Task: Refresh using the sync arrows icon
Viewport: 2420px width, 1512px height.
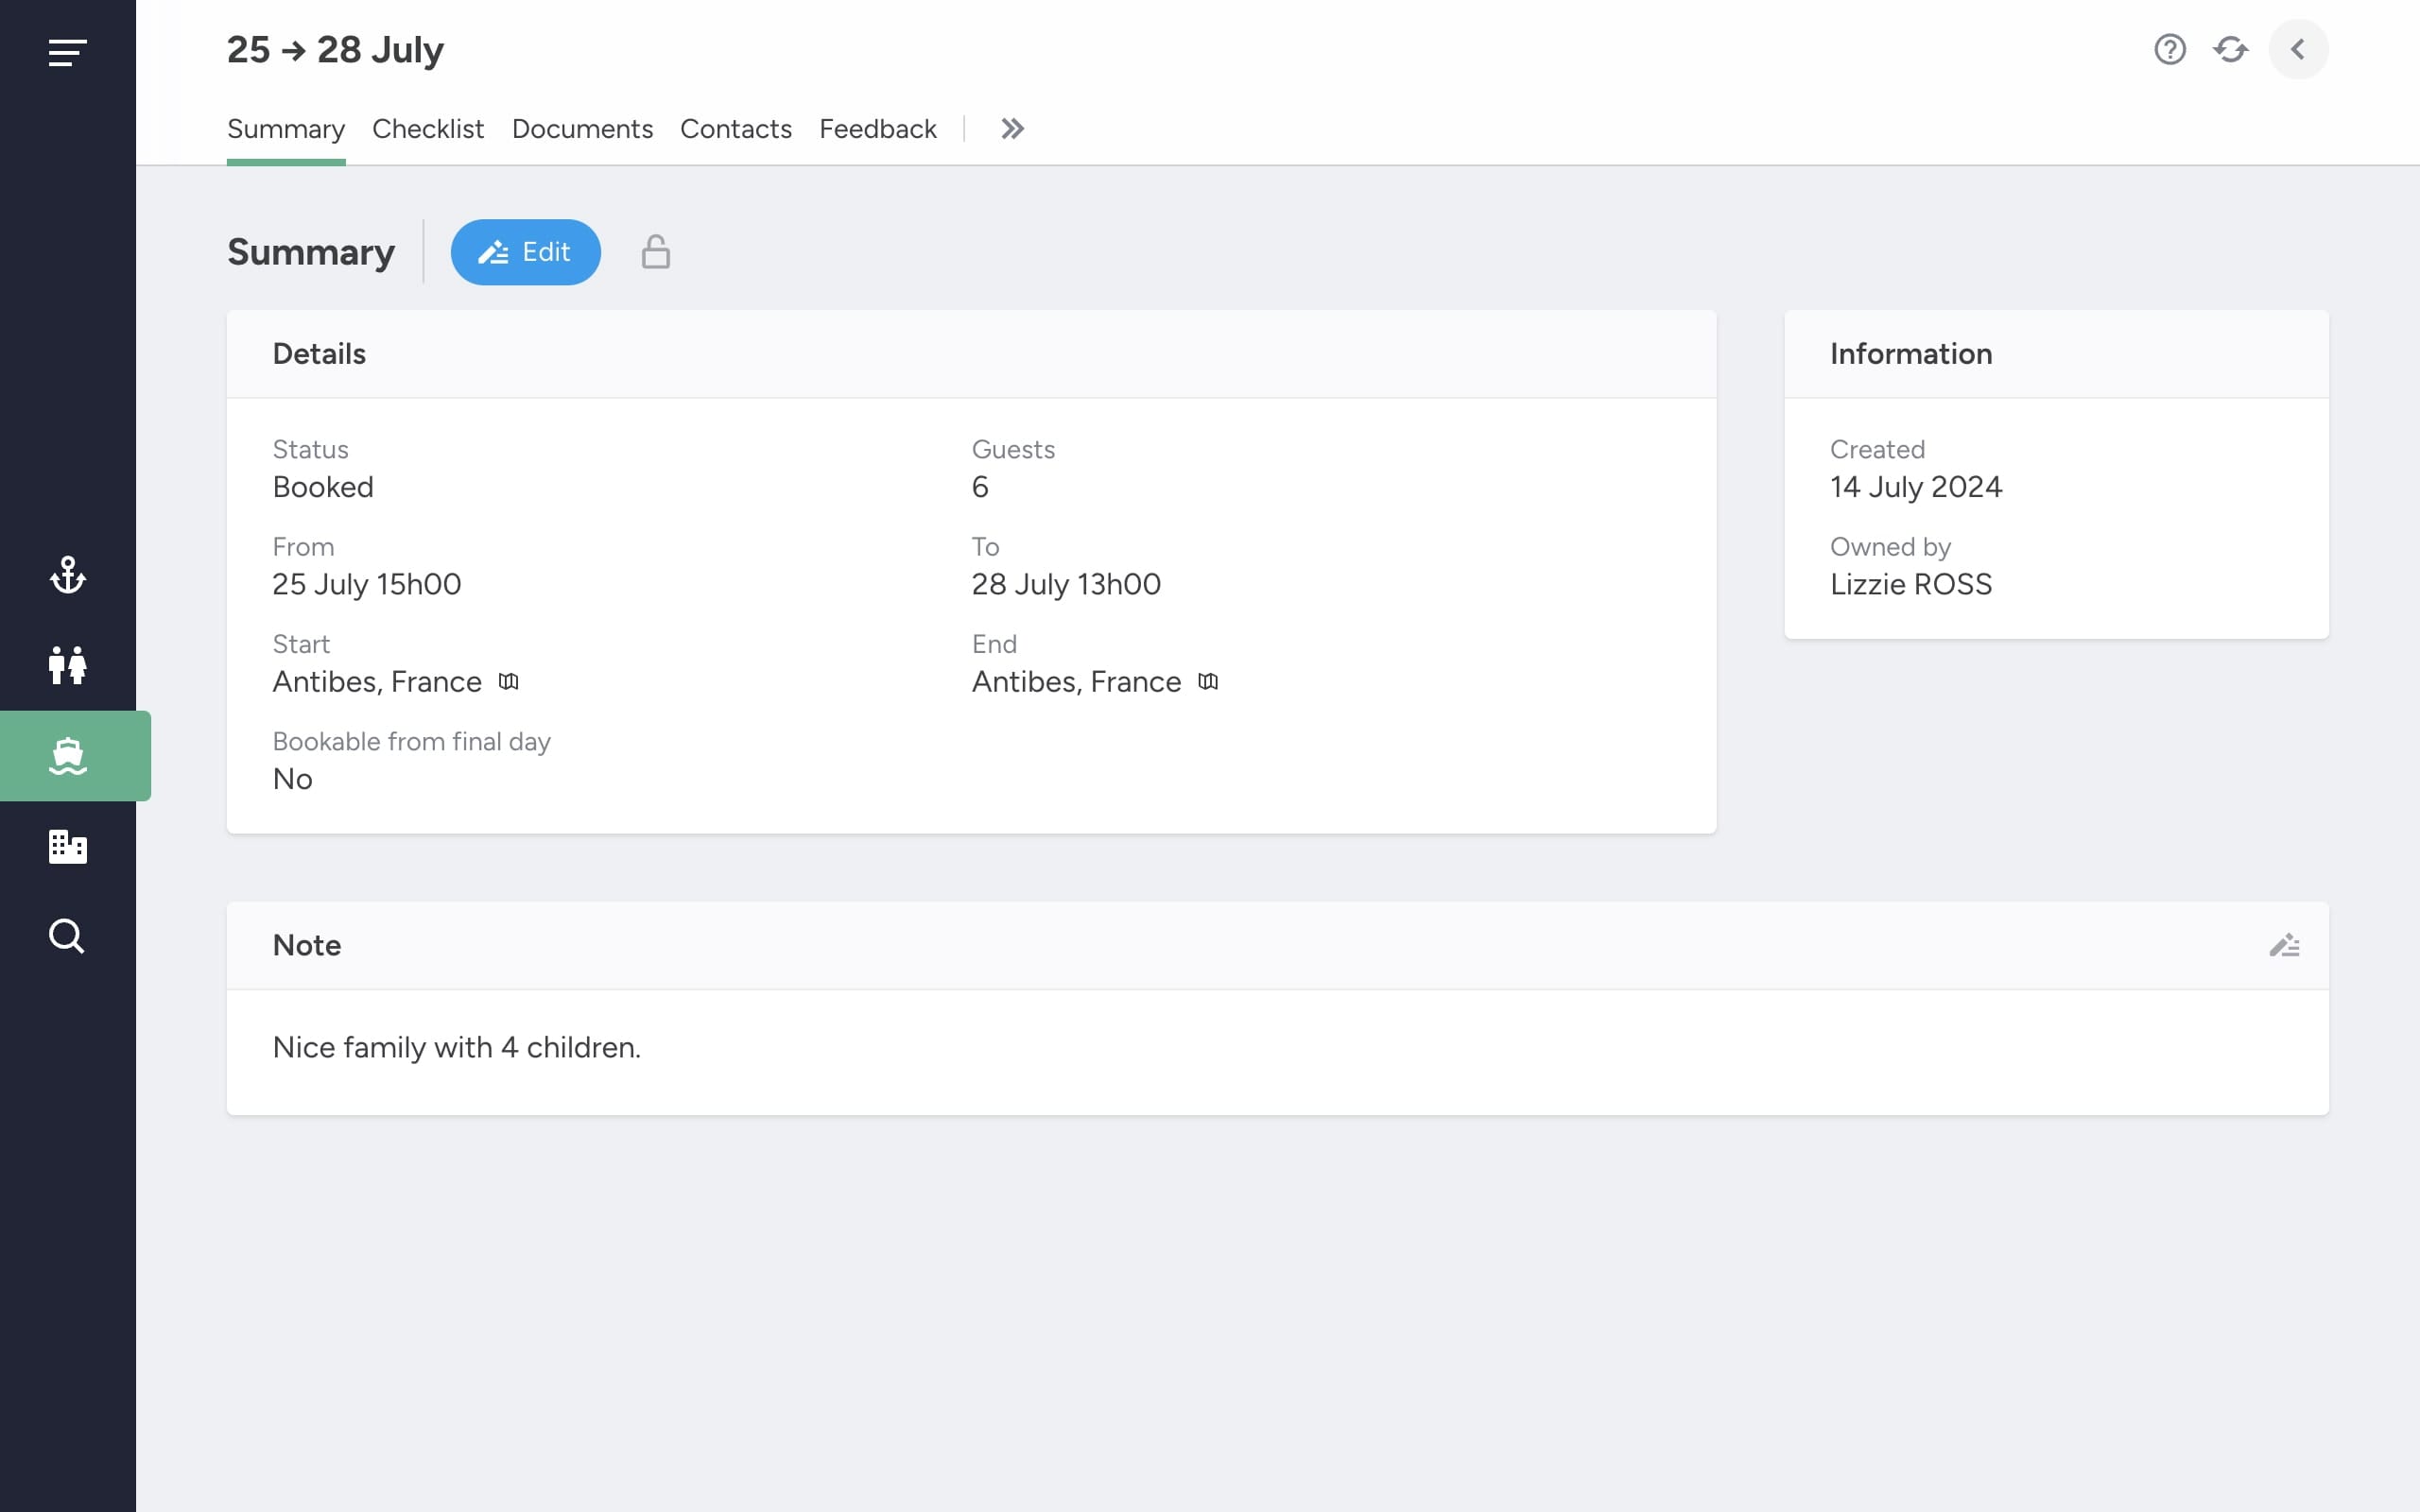Action: [2230, 49]
